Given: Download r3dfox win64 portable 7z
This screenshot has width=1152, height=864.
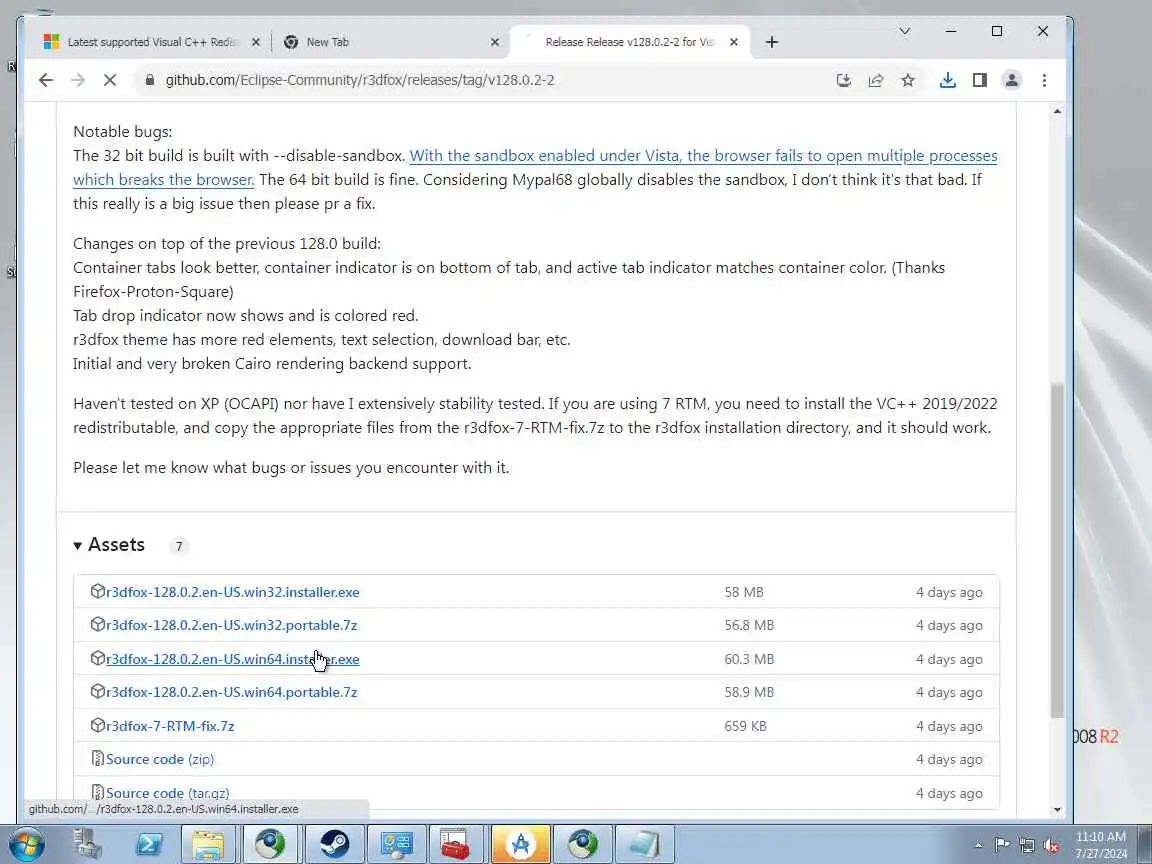Looking at the screenshot, I should click(231, 692).
